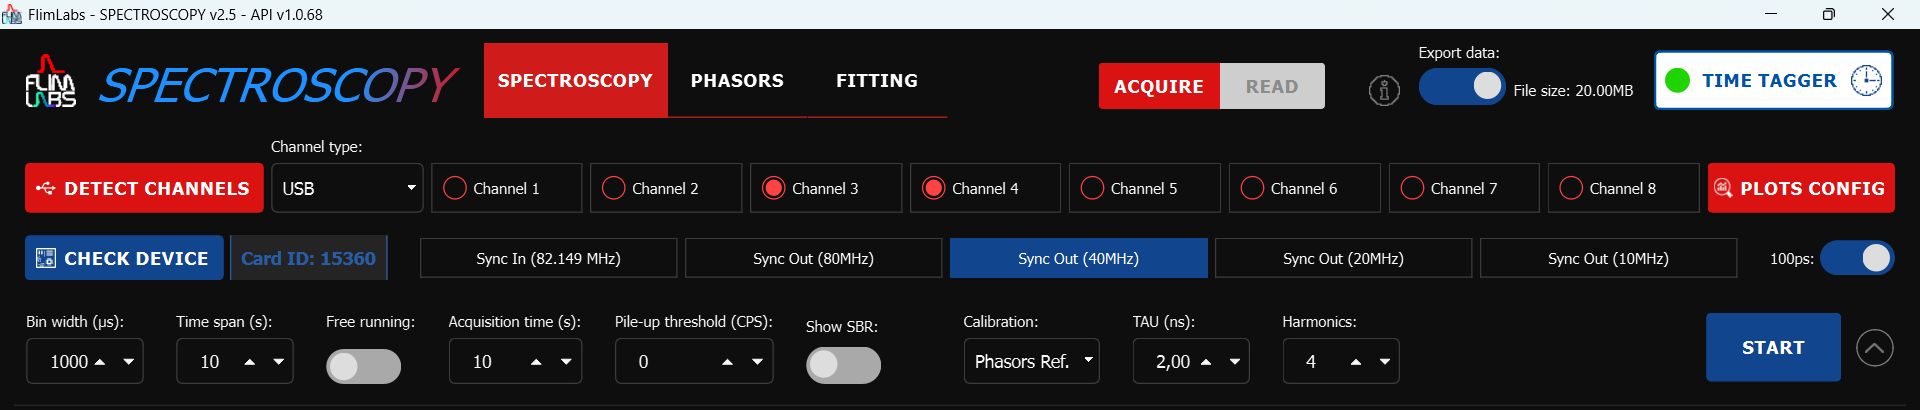Image resolution: width=1920 pixels, height=410 pixels.
Task: Click the info icon beside Export data
Action: click(x=1384, y=90)
